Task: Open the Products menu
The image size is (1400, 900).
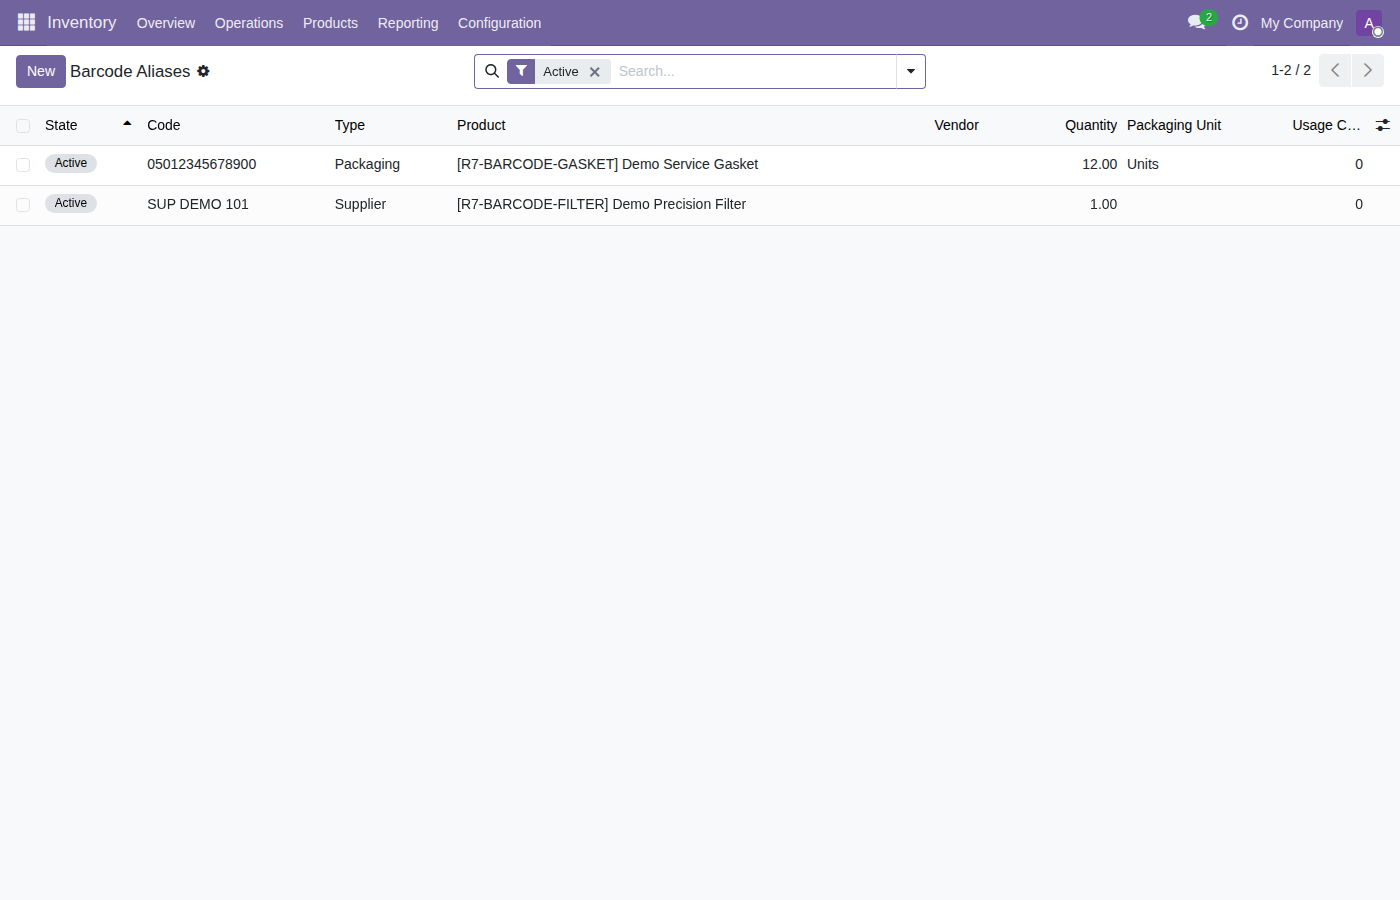Action: pos(330,23)
